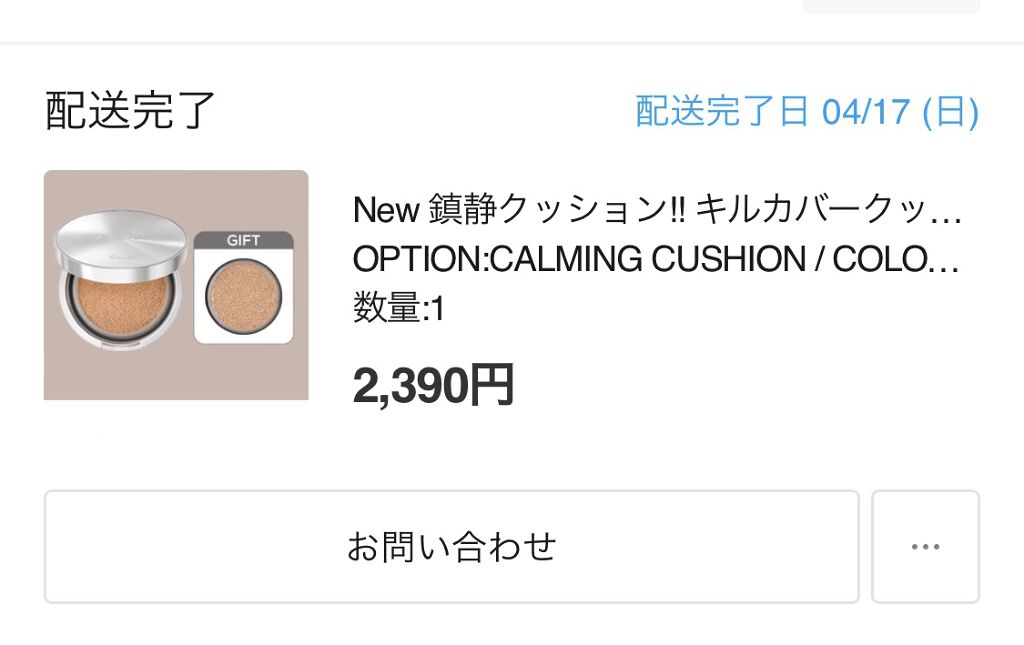The height and width of the screenshot is (645, 1024).
Task: Click the 04/17 (日) date text
Action: pos(900,112)
